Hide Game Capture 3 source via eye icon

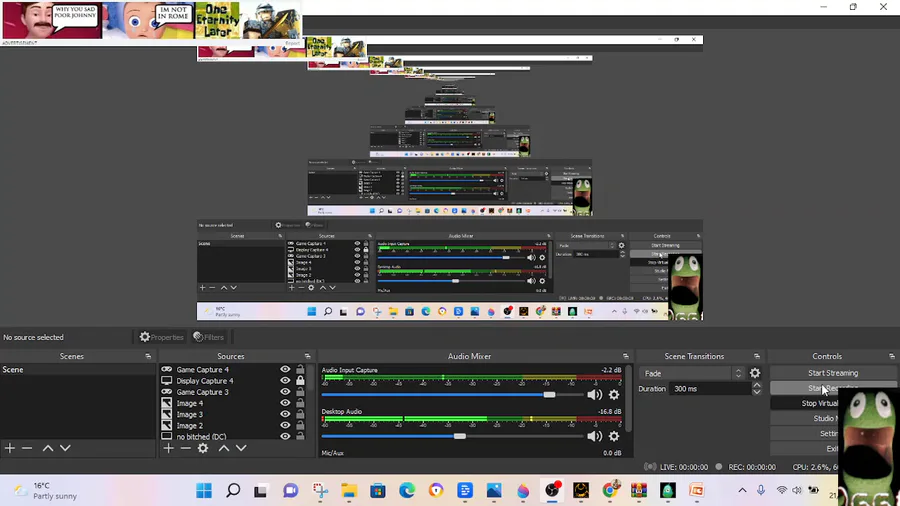click(x=285, y=392)
